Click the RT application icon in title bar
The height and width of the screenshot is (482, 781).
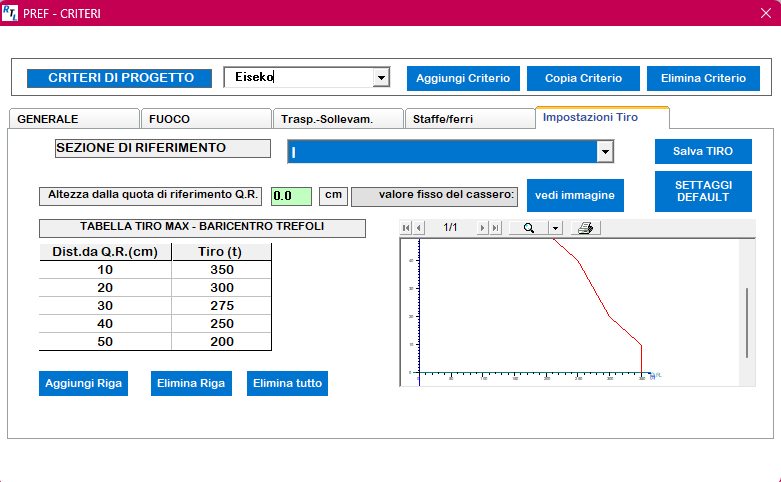[10, 13]
